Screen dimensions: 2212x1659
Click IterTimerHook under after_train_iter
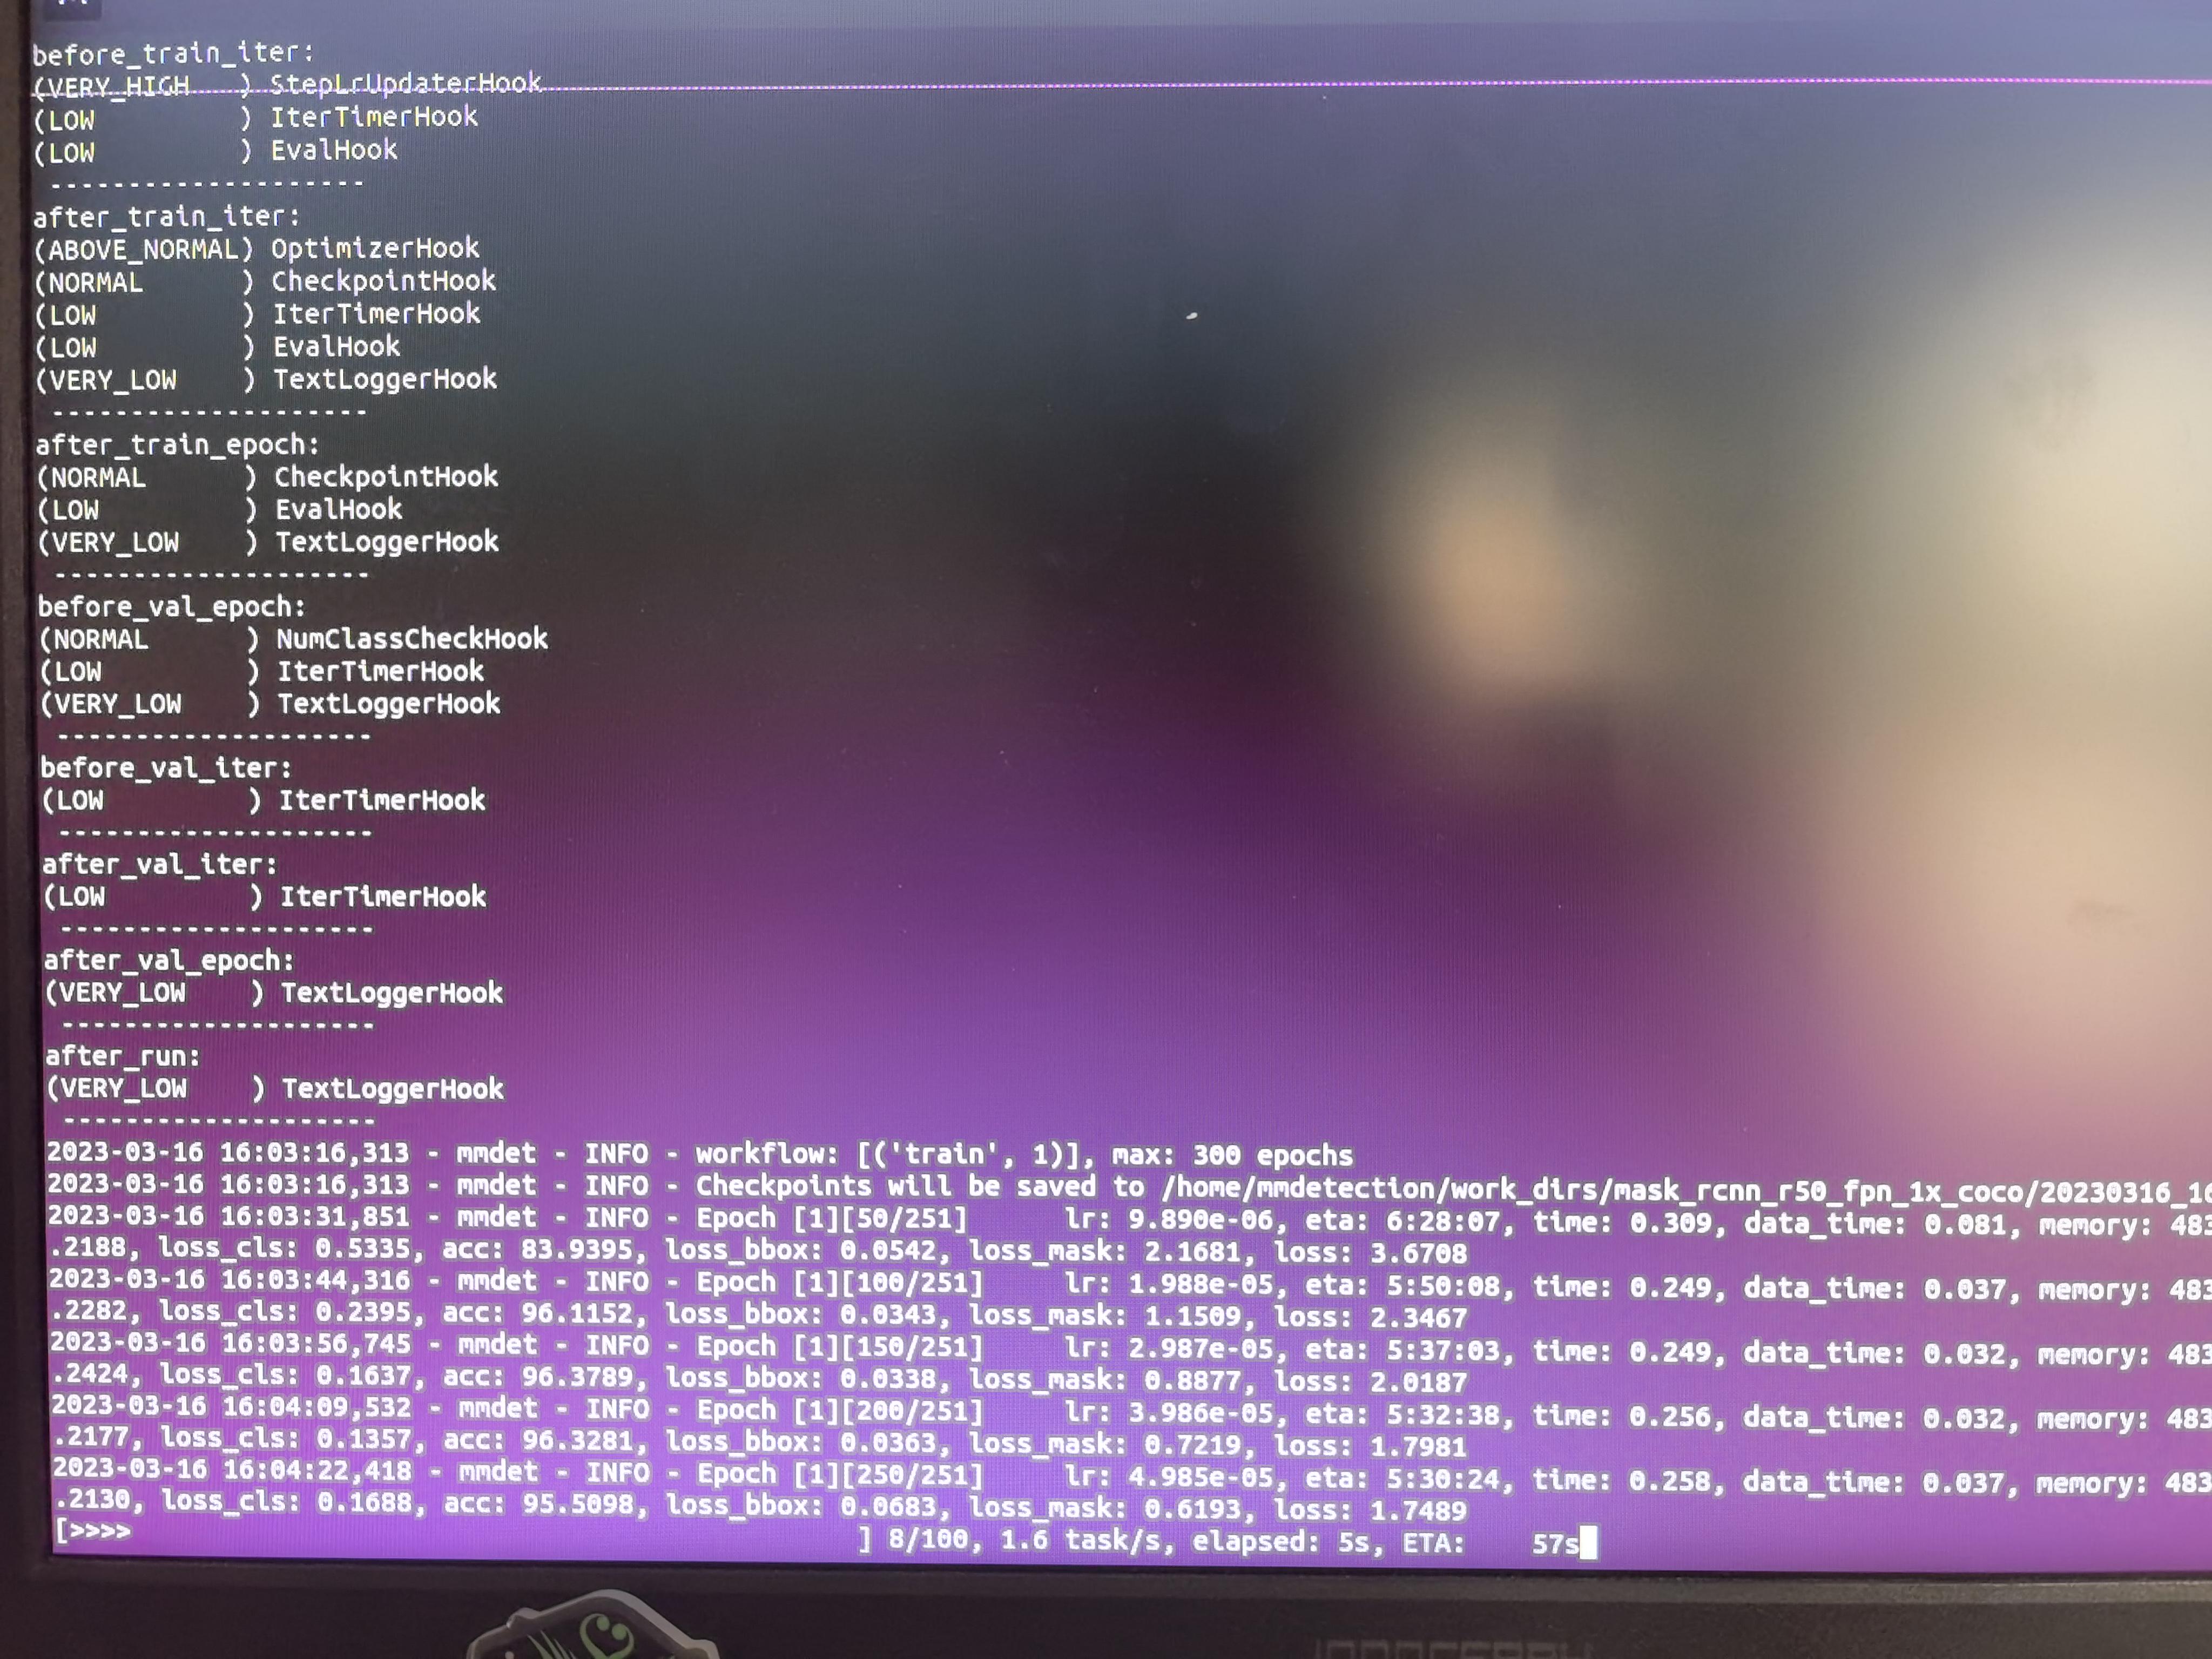[377, 314]
